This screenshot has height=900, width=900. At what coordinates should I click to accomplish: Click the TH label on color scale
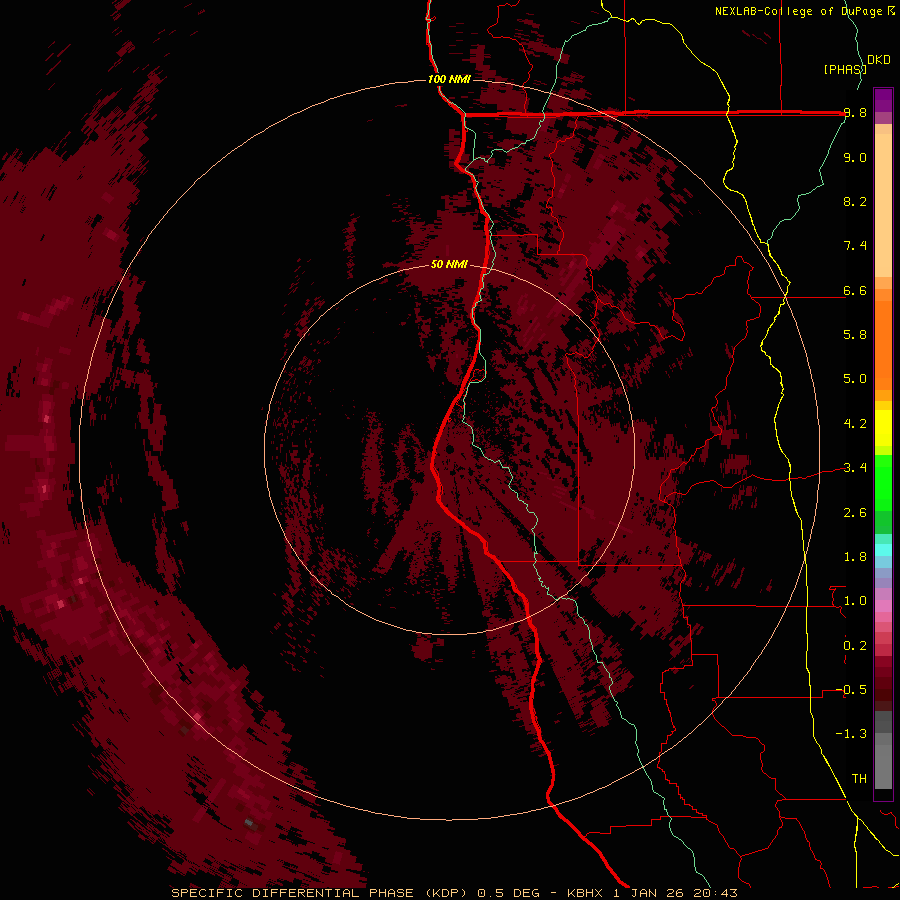859,779
